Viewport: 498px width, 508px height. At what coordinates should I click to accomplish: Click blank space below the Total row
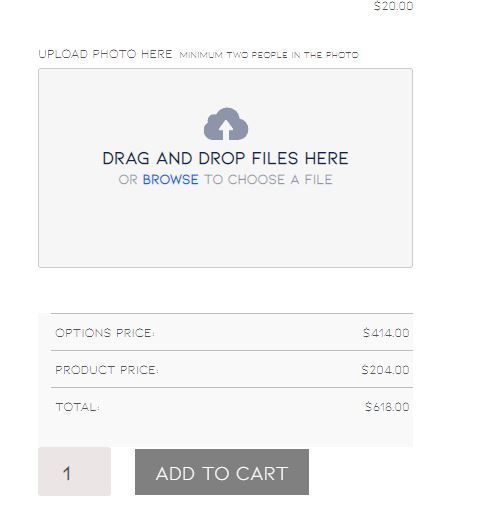pyautogui.click(x=225, y=432)
